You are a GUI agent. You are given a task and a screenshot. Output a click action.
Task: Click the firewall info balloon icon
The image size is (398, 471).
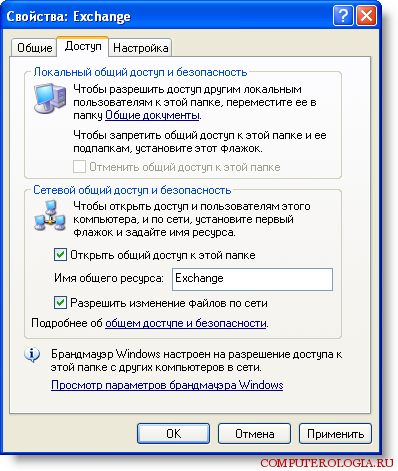(x=32, y=355)
